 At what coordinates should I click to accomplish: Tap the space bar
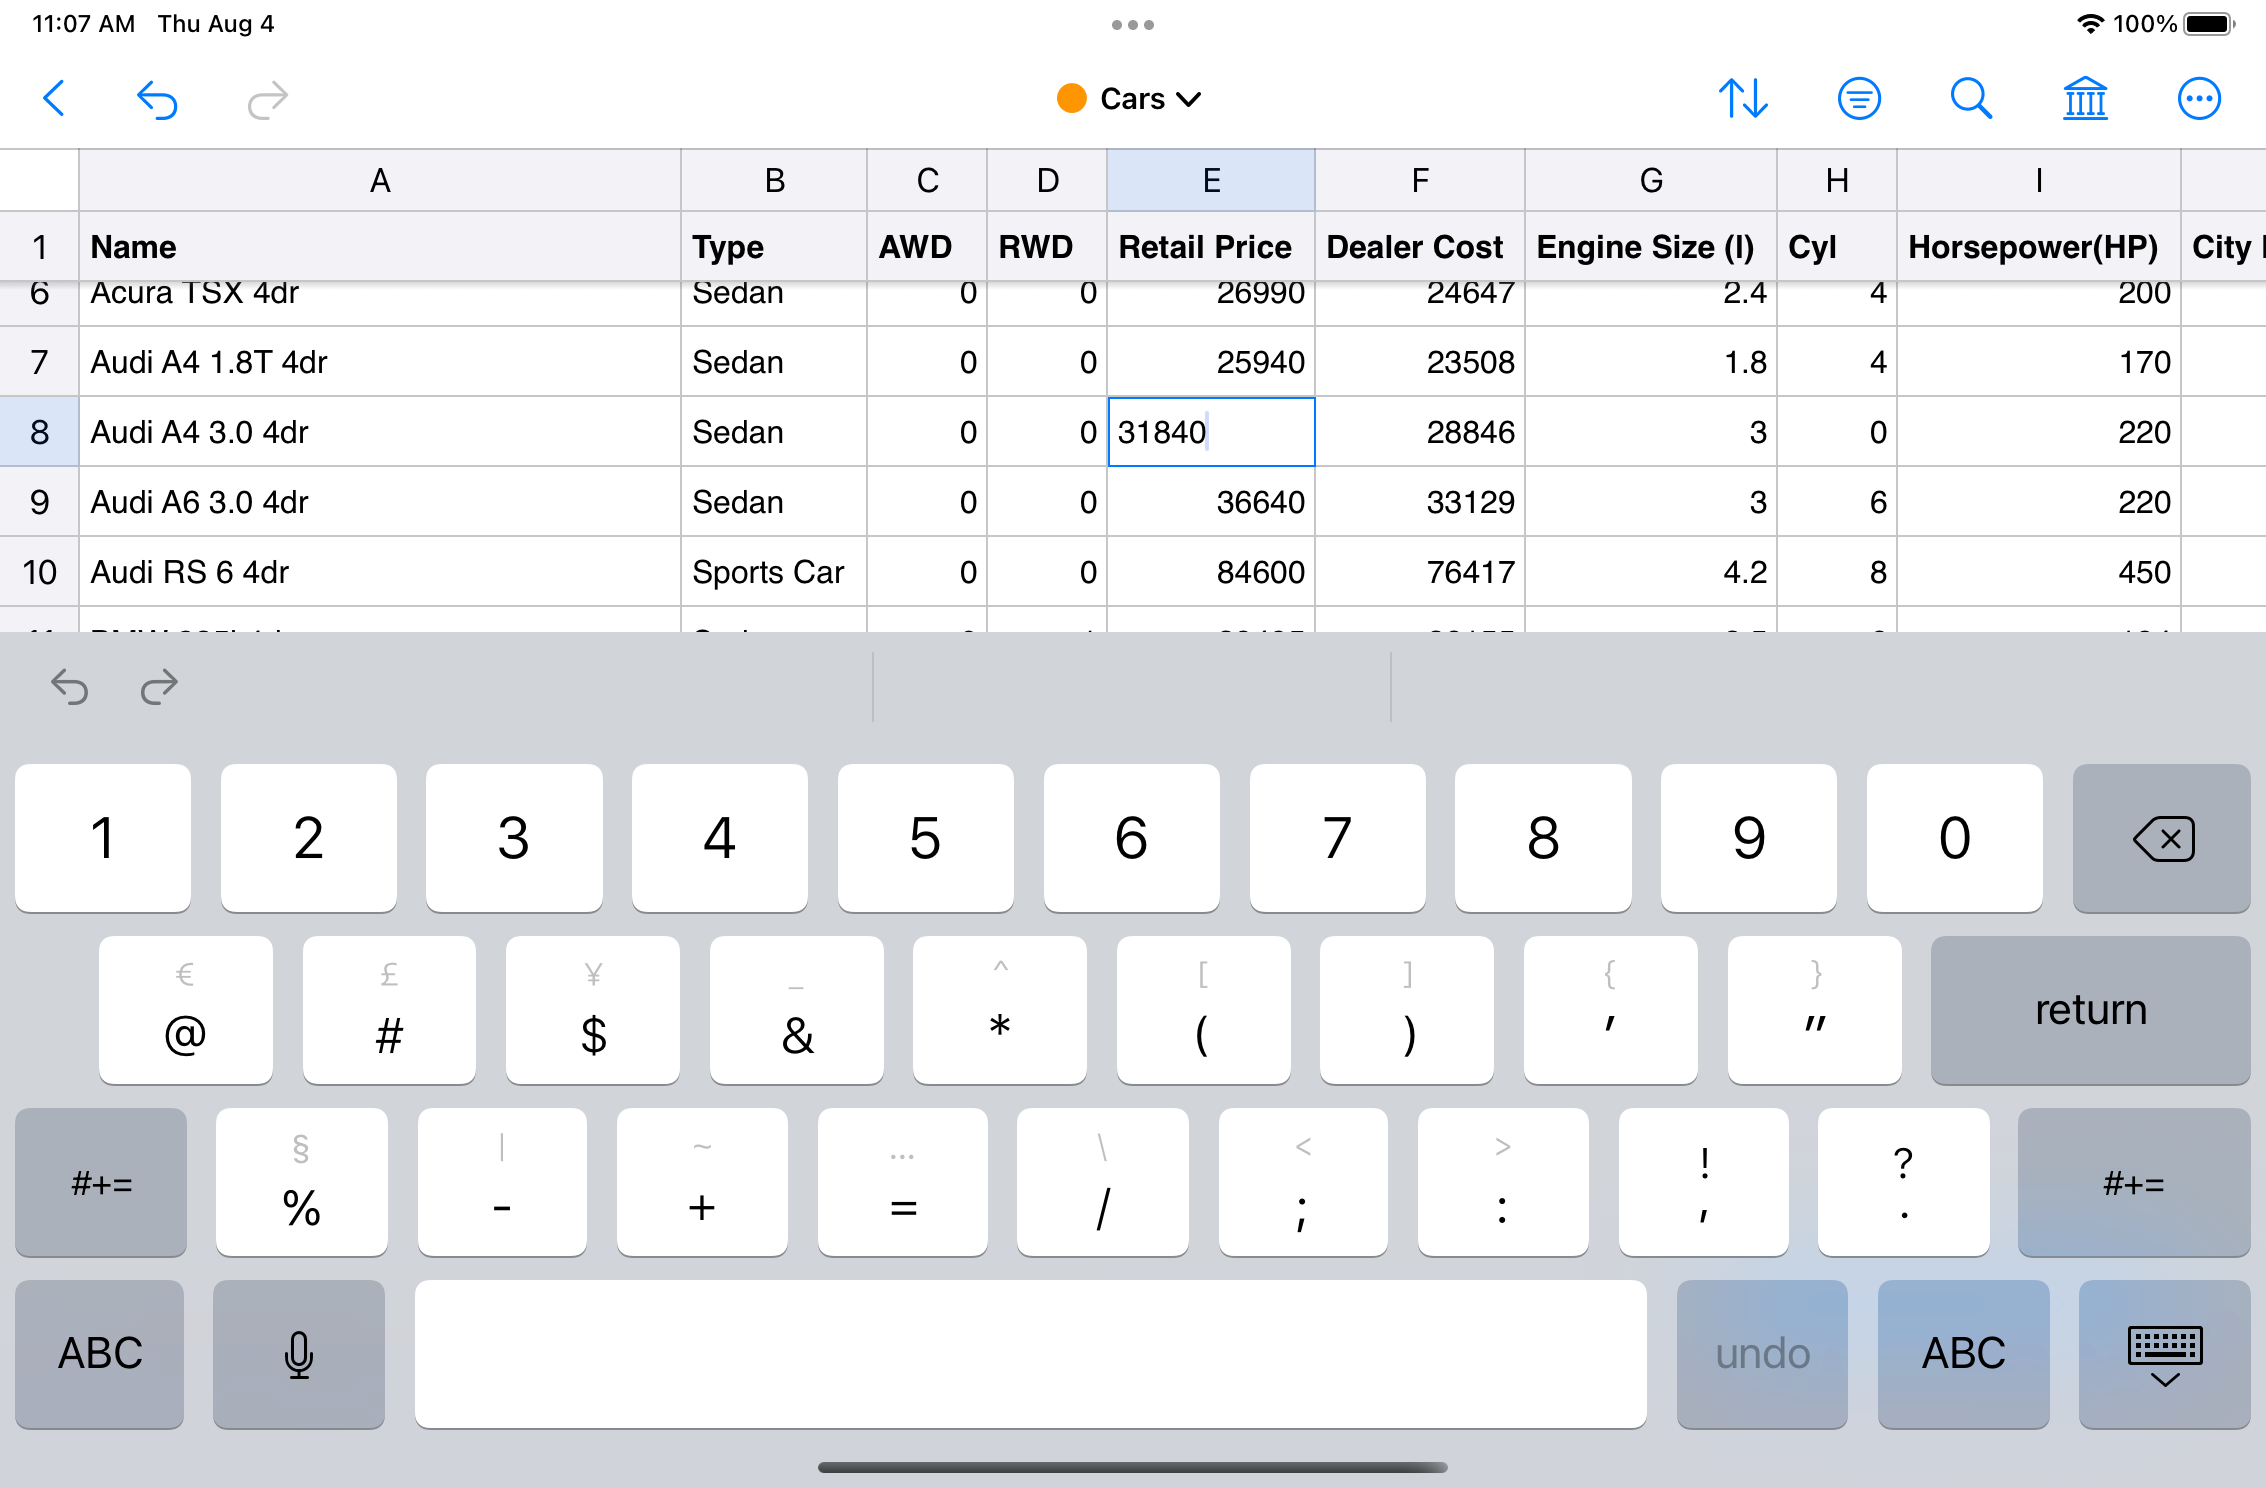[x=1031, y=1354]
